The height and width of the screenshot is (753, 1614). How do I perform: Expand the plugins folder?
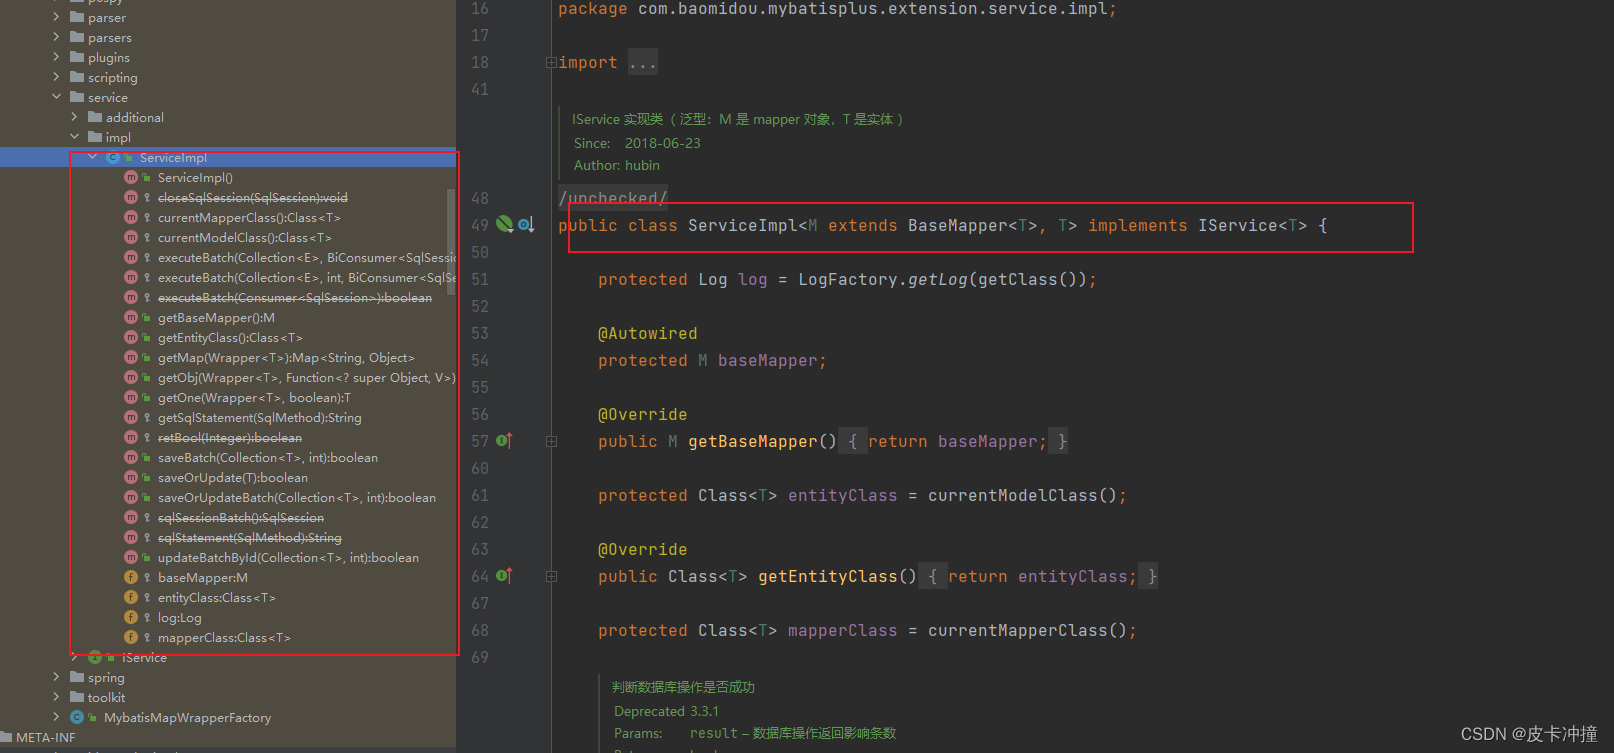coord(56,57)
